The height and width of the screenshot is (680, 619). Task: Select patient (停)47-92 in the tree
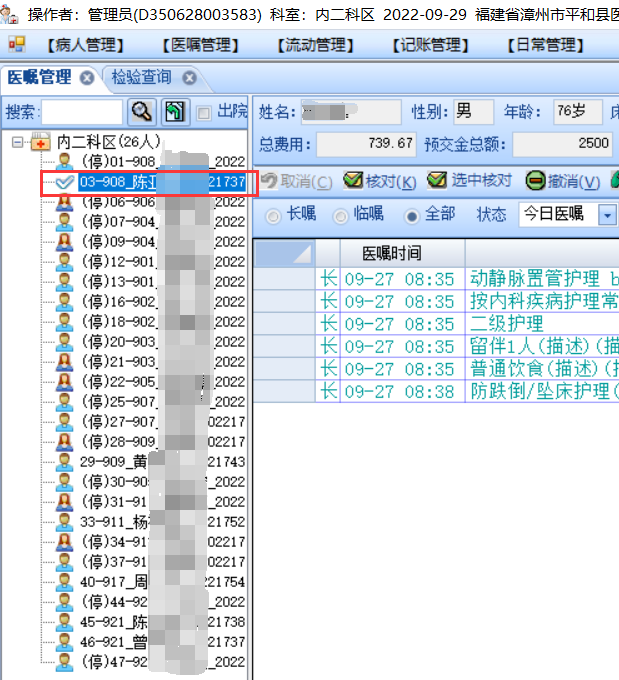click(x=164, y=662)
